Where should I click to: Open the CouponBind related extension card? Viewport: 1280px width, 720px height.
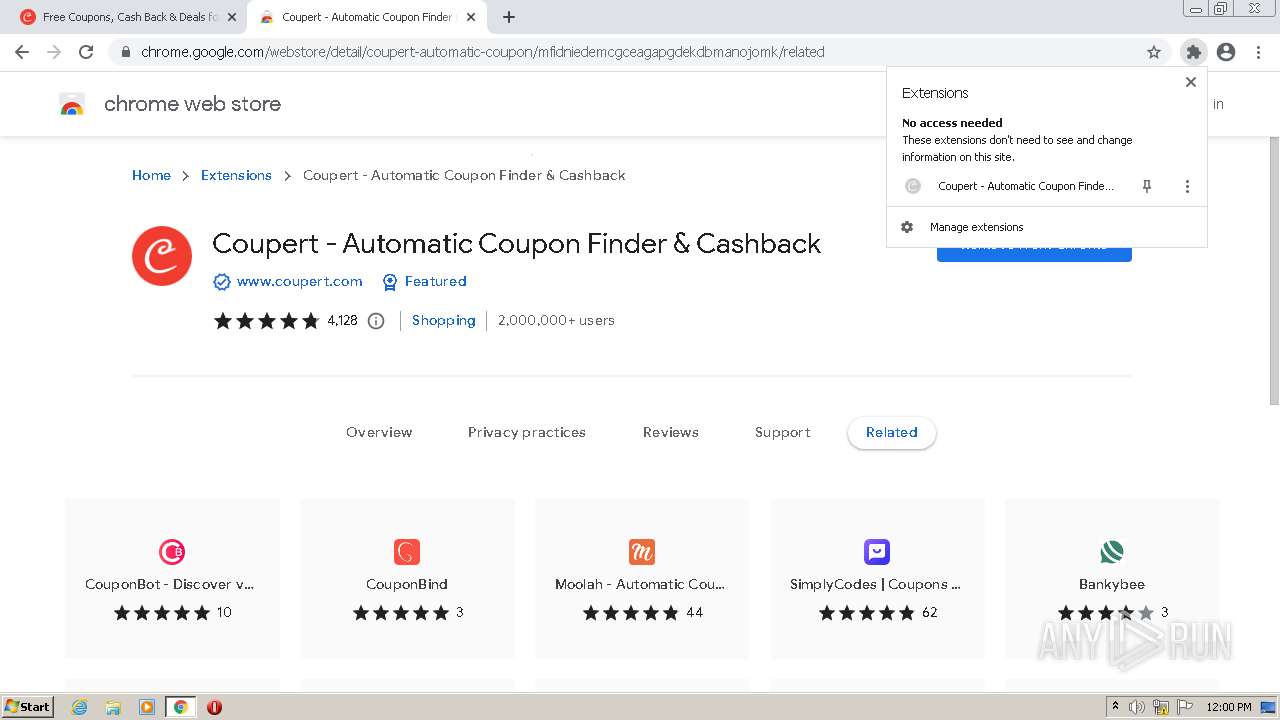pyautogui.click(x=407, y=578)
